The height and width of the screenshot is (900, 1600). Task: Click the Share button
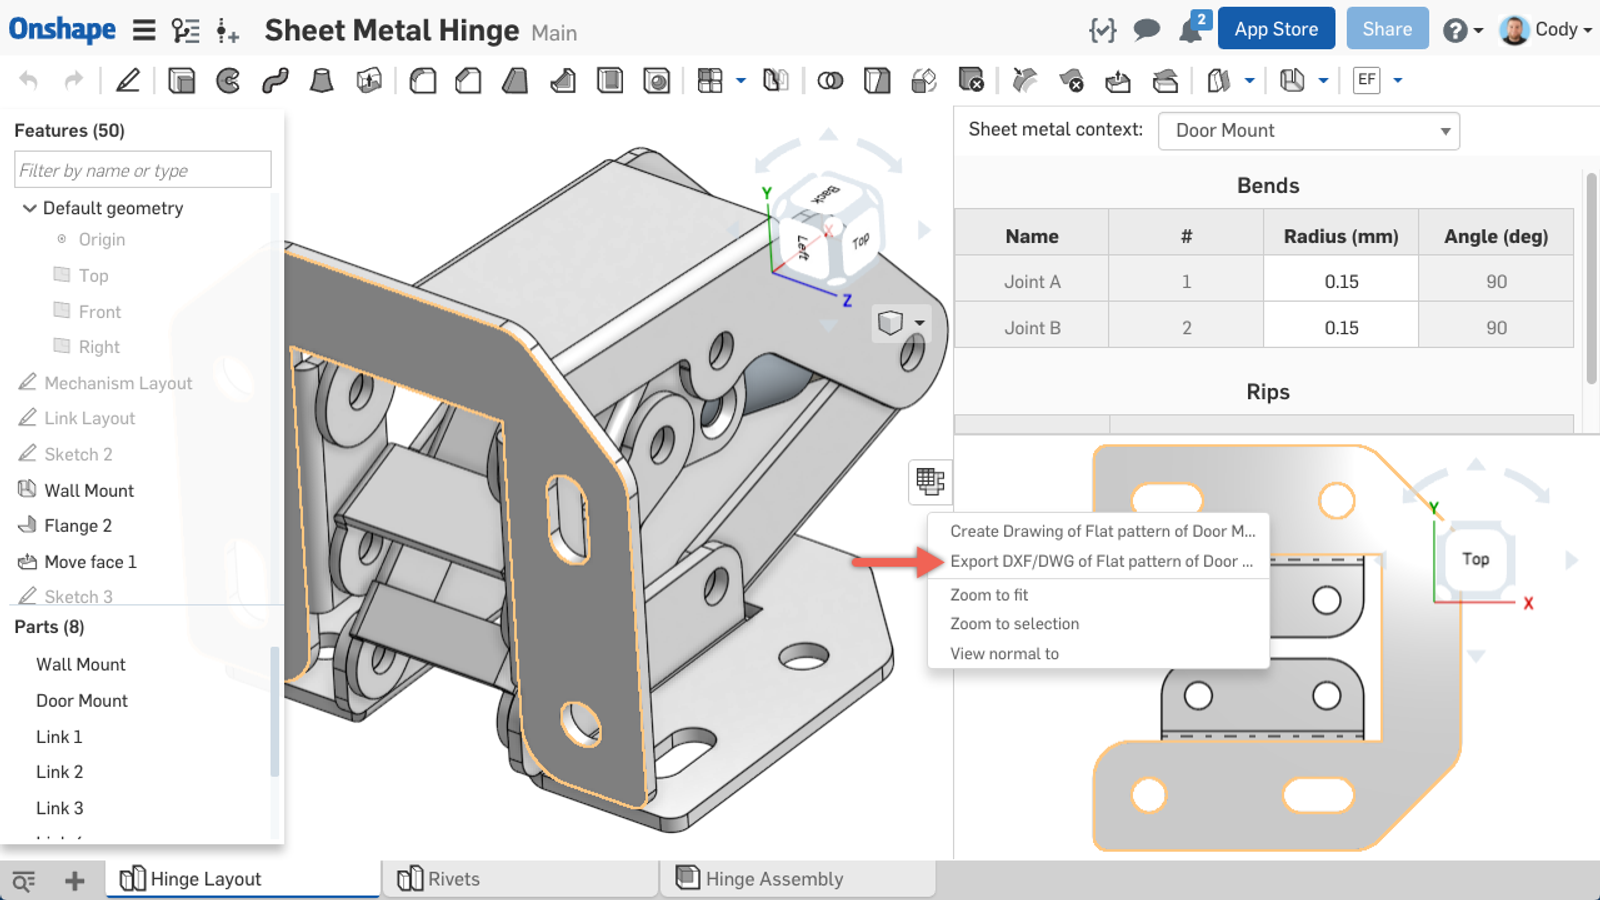[1387, 29]
